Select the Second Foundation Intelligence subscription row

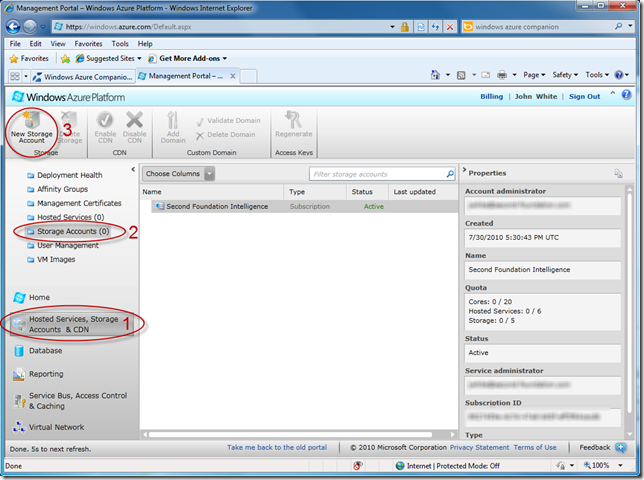coord(304,207)
